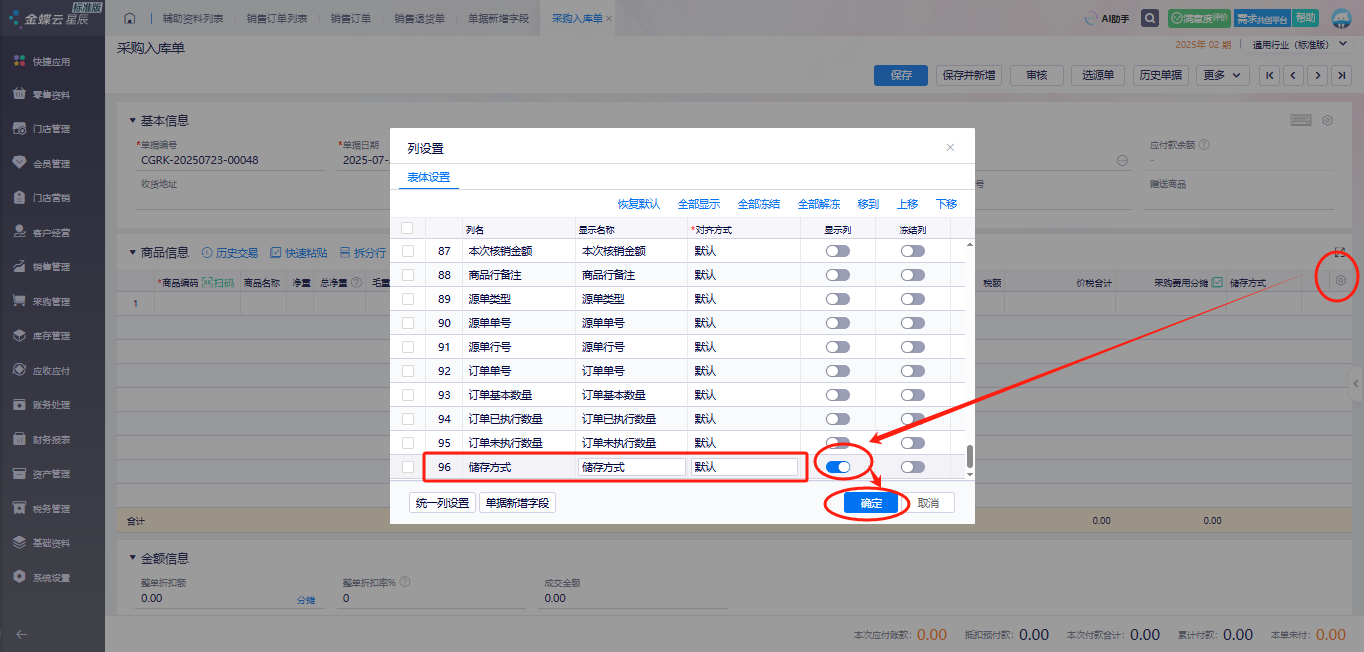
Task: Open 库存管理 in the sidebar
Action: click(51, 336)
